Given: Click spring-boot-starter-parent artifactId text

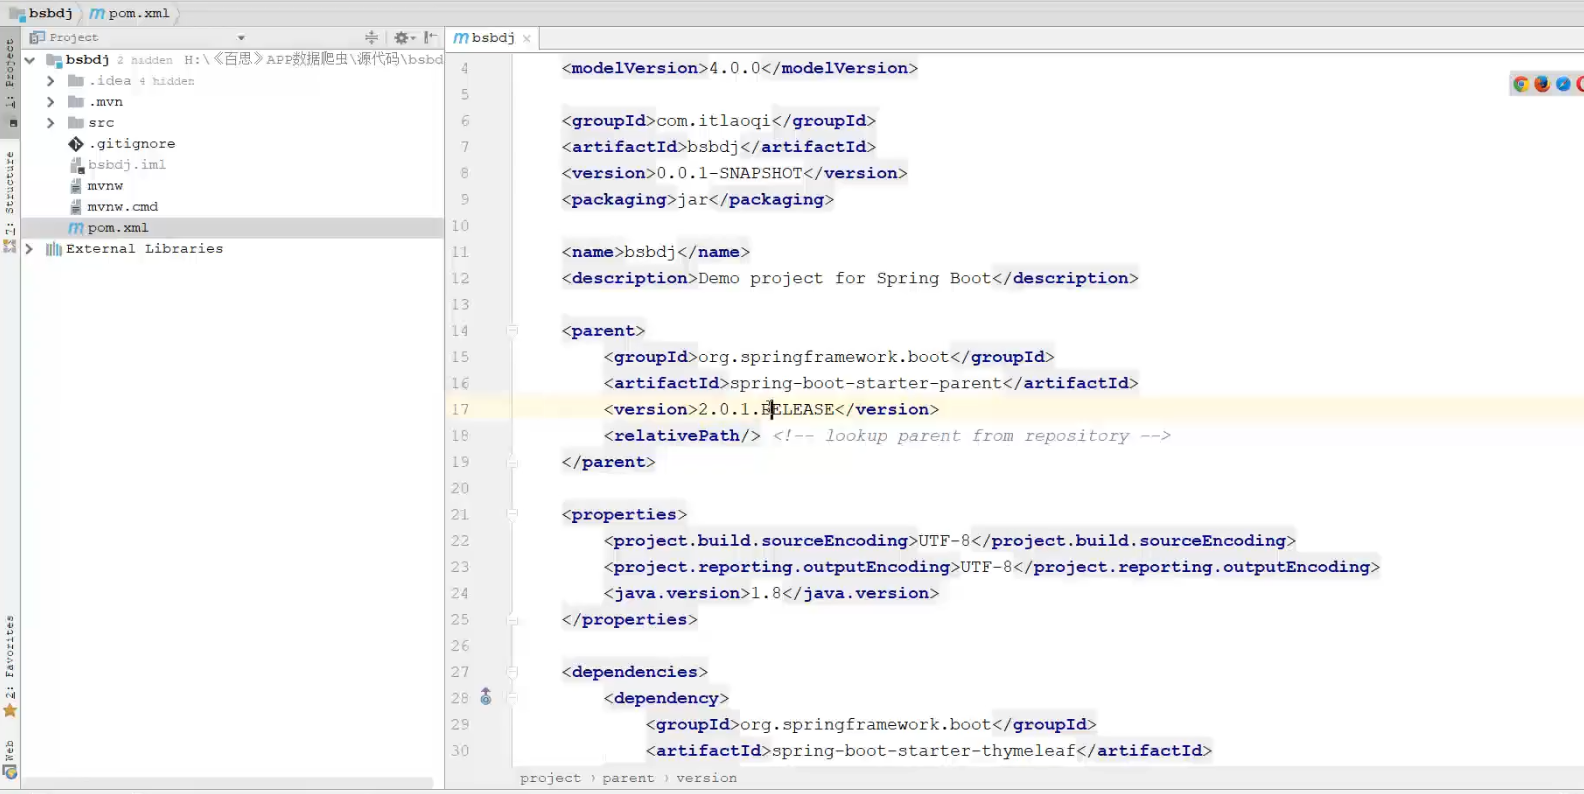Looking at the screenshot, I should (x=866, y=383).
